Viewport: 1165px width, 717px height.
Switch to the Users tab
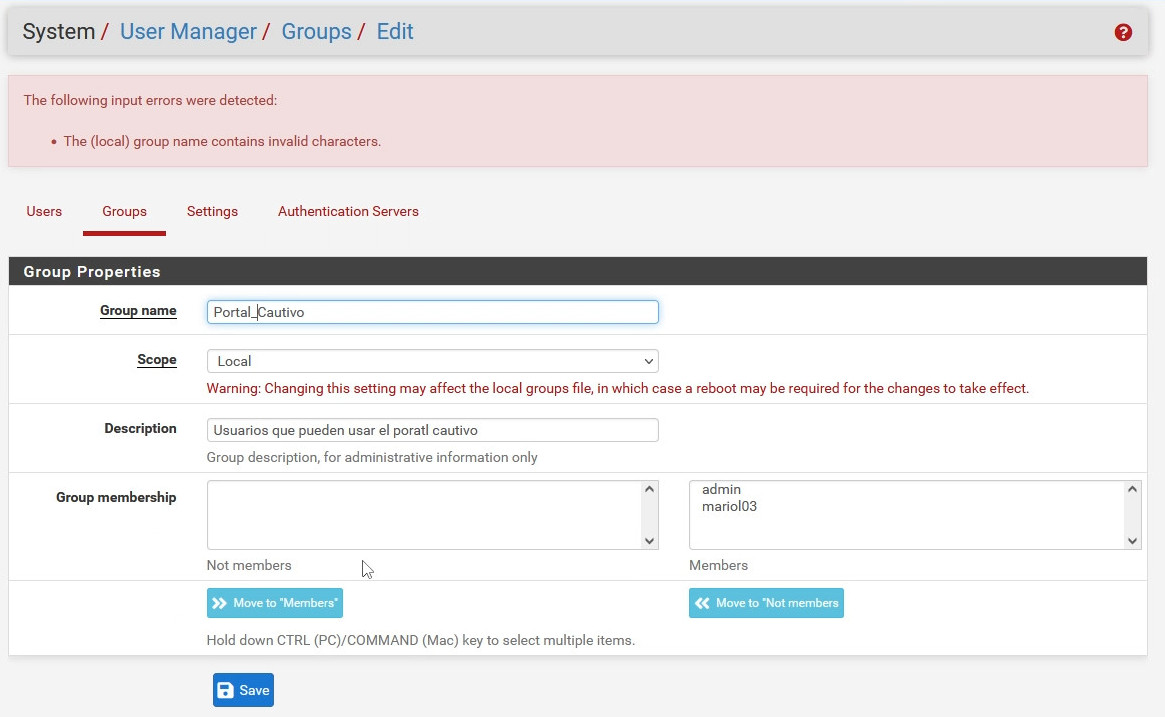pyautogui.click(x=44, y=212)
